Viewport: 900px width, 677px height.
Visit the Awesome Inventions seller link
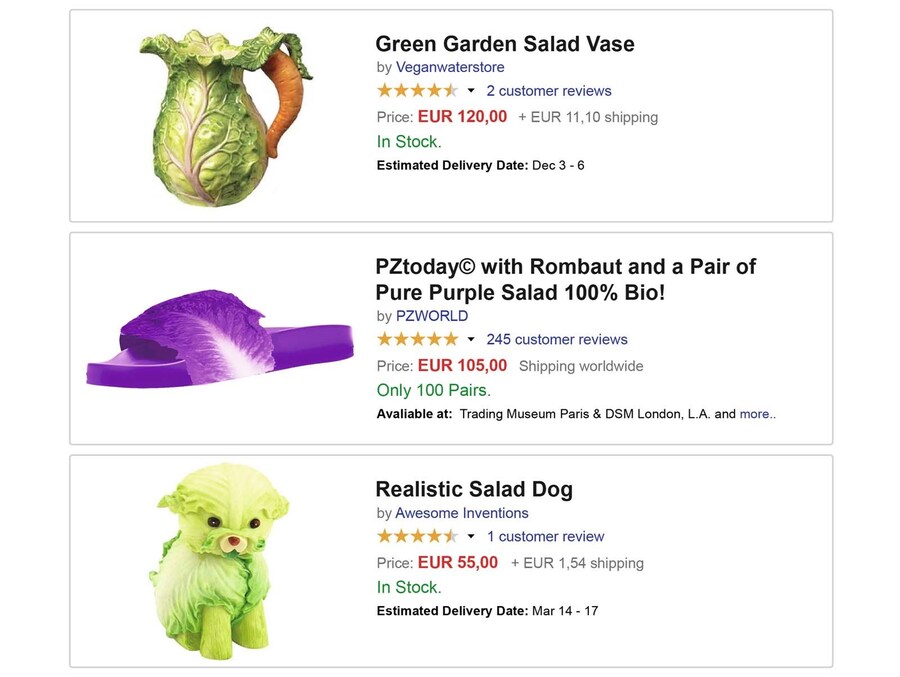point(462,513)
